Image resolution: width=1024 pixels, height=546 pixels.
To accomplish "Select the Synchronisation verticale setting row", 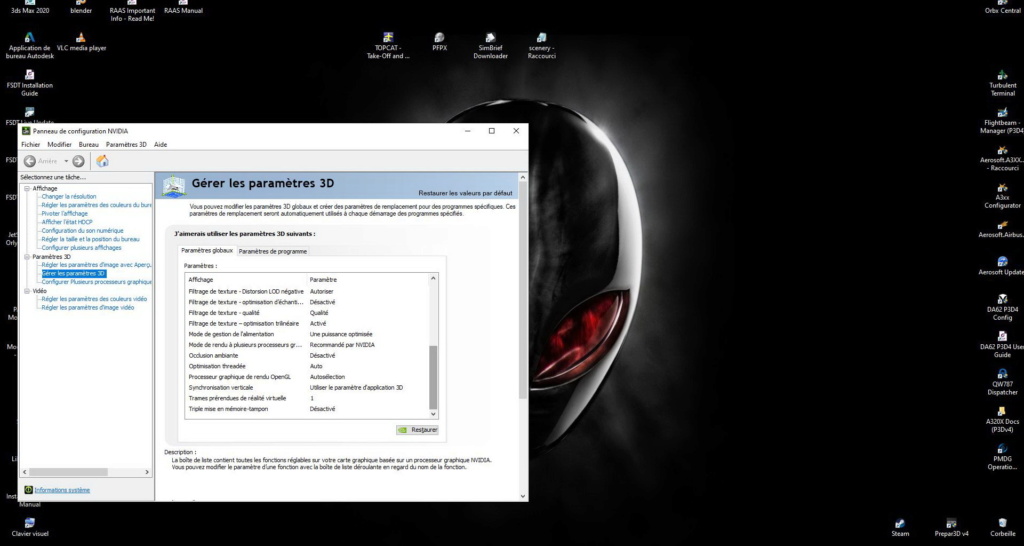I will coord(307,388).
